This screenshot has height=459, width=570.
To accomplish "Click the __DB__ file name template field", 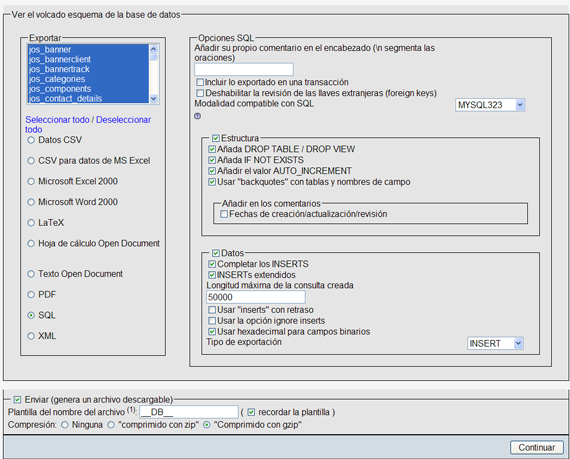I will coord(189,412).
